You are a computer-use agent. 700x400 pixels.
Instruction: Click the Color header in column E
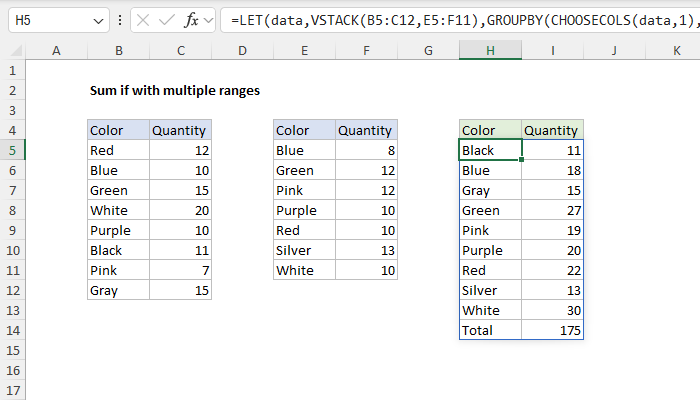point(304,130)
